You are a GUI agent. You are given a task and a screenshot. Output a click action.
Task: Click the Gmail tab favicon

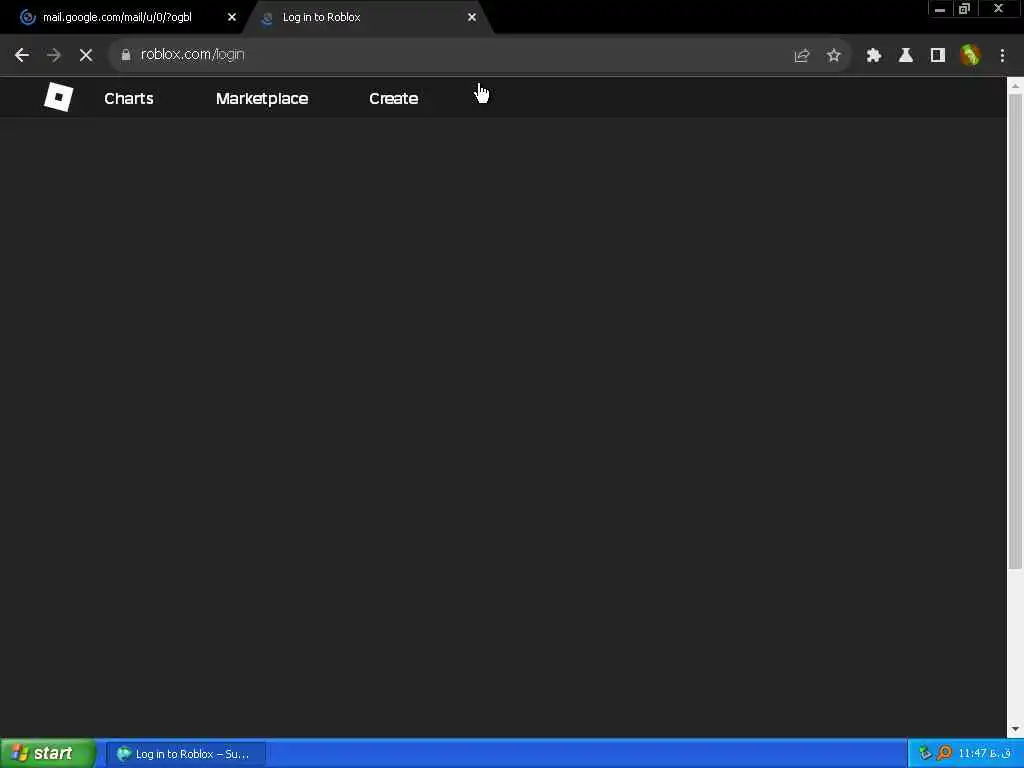(x=27, y=18)
